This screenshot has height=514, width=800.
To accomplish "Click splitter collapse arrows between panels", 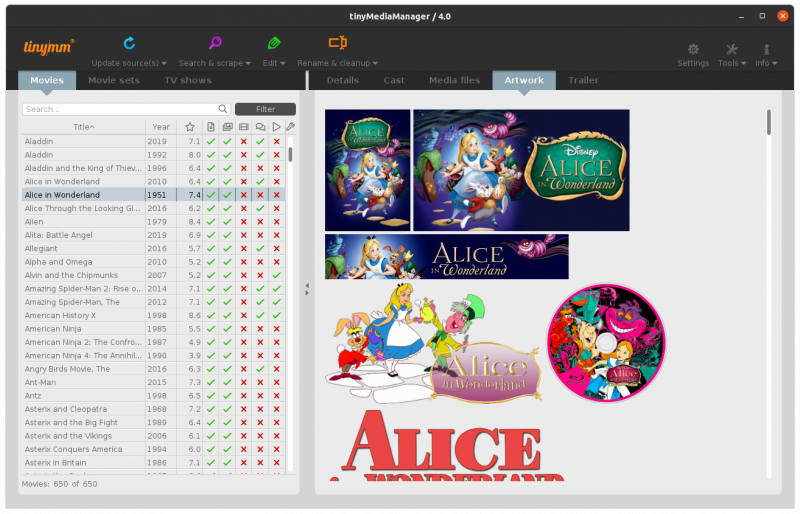I will pyautogui.click(x=307, y=289).
